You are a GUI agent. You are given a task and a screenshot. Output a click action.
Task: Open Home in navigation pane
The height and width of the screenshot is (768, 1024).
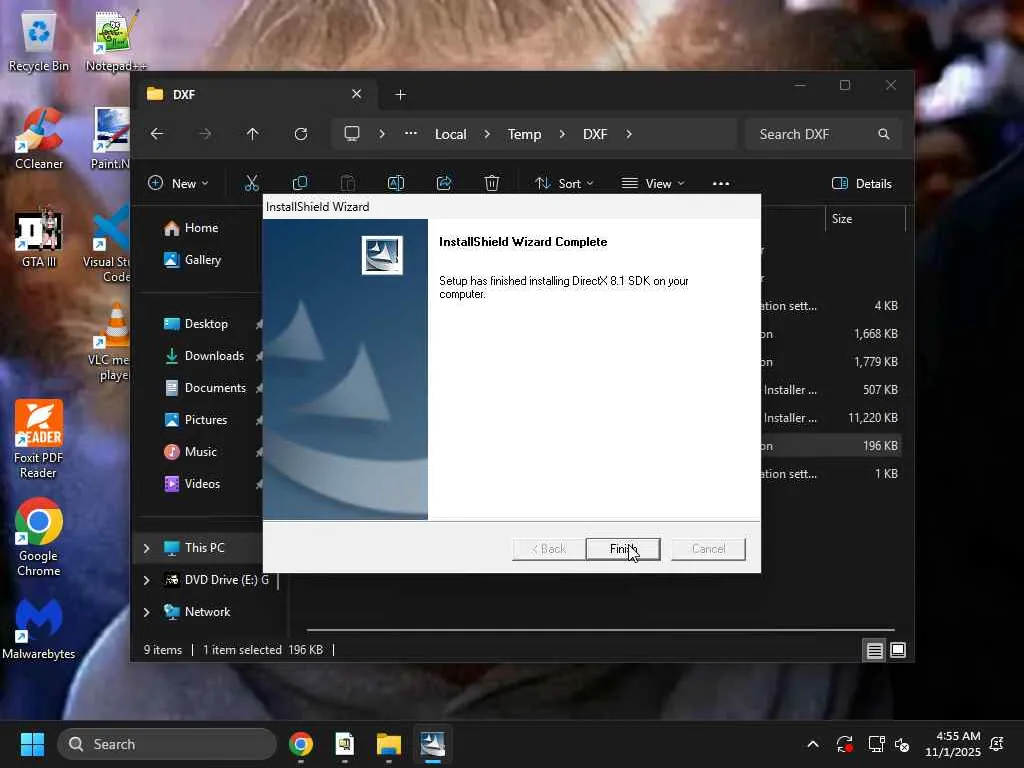point(202,228)
